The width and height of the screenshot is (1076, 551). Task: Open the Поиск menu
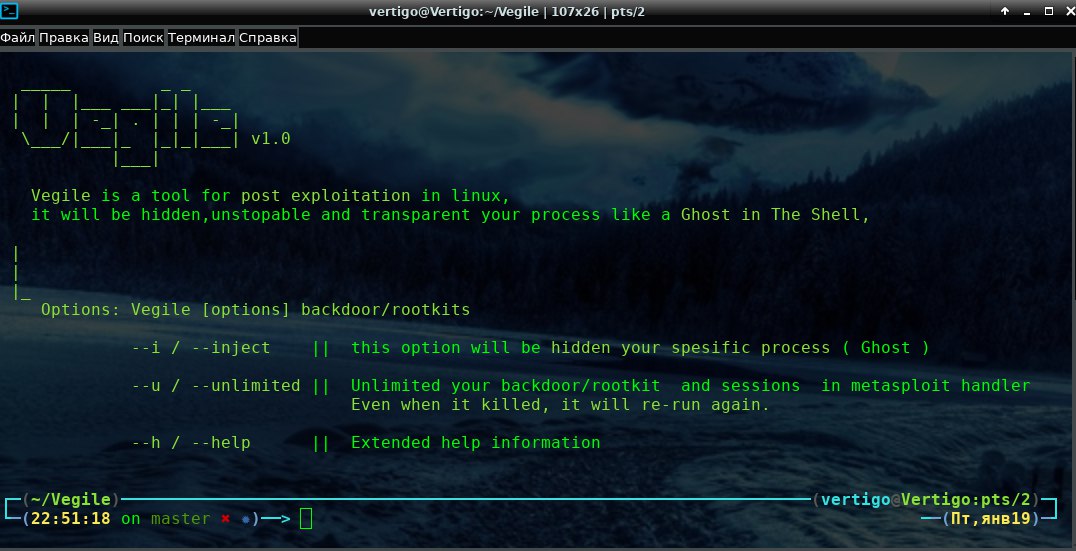click(143, 38)
